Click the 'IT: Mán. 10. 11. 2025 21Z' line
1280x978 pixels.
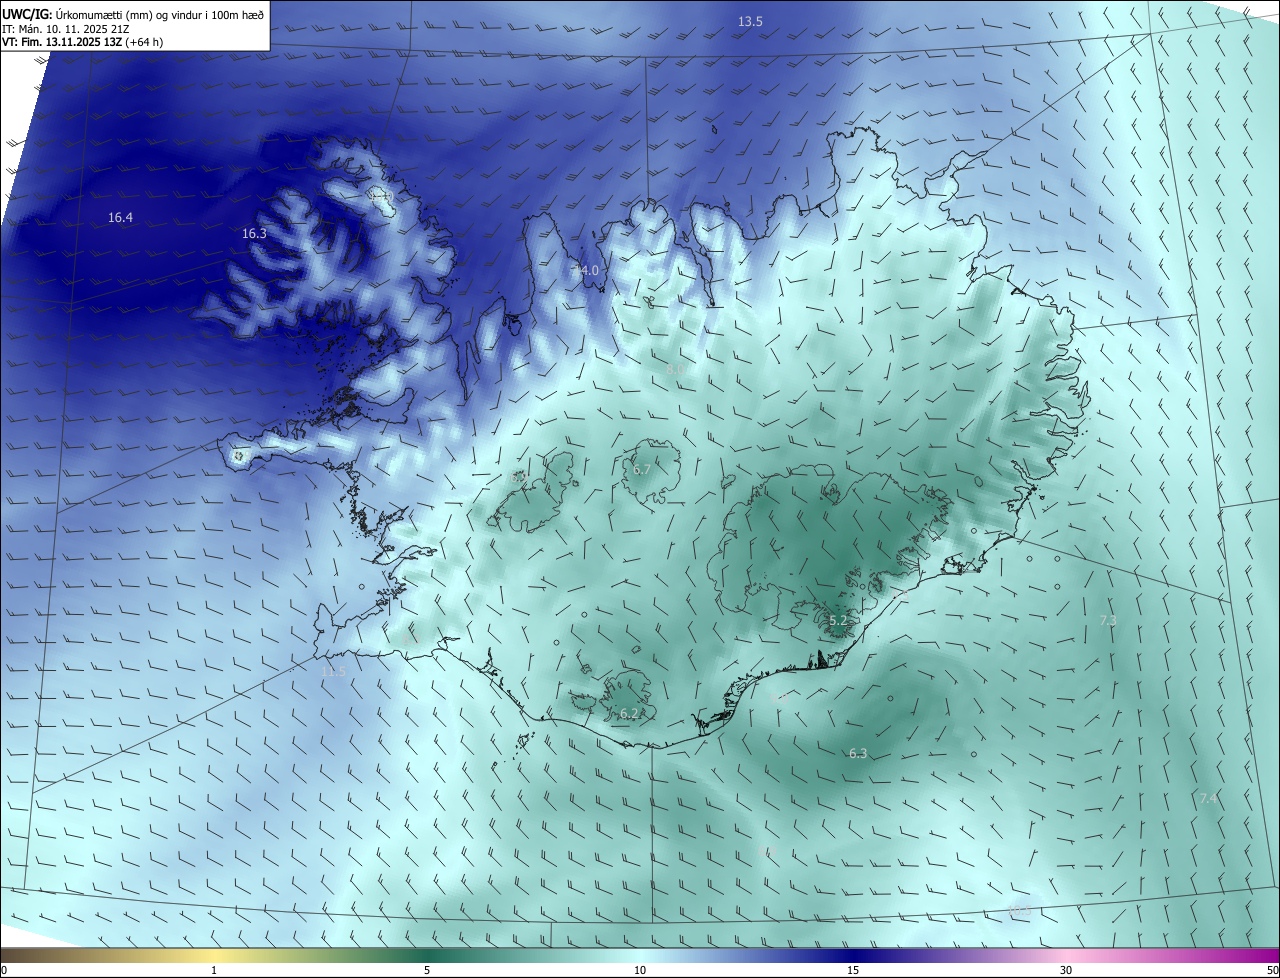pyautogui.click(x=68, y=29)
